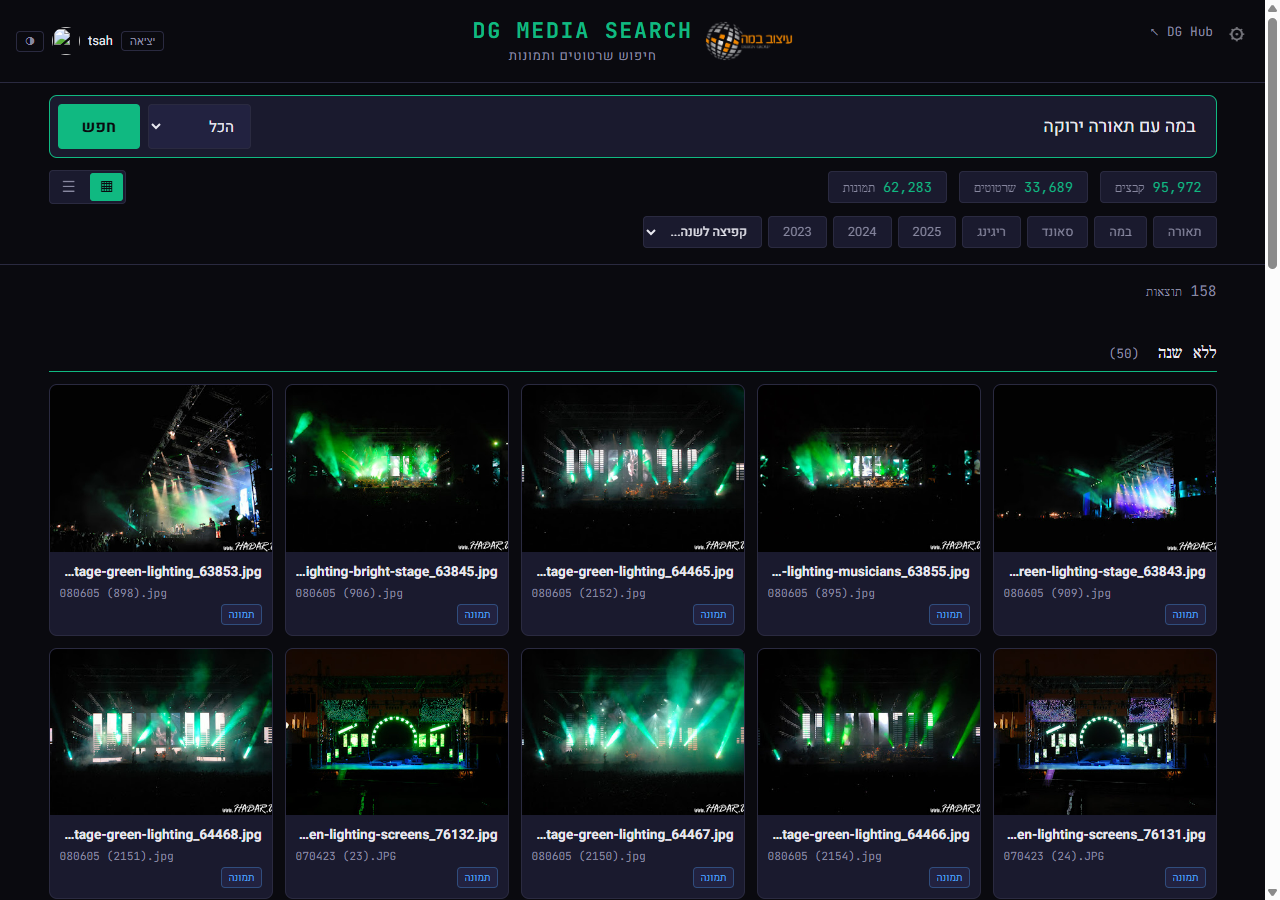The height and width of the screenshot is (900, 1280).
Task: Click תמונה badge on 070423 (24).JPG card
Action: [1185, 877]
